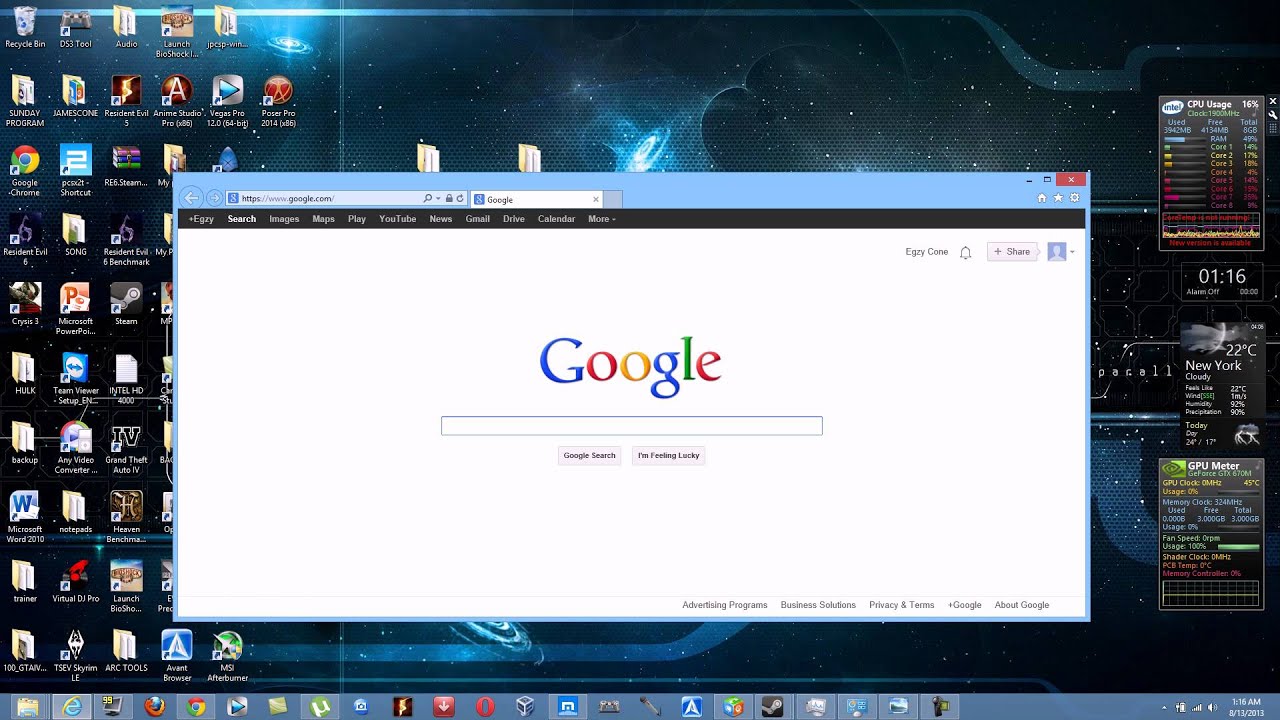Viewport: 1280px width, 720px height.
Task: Open the +Egzy link in the Google bar
Action: (201, 219)
